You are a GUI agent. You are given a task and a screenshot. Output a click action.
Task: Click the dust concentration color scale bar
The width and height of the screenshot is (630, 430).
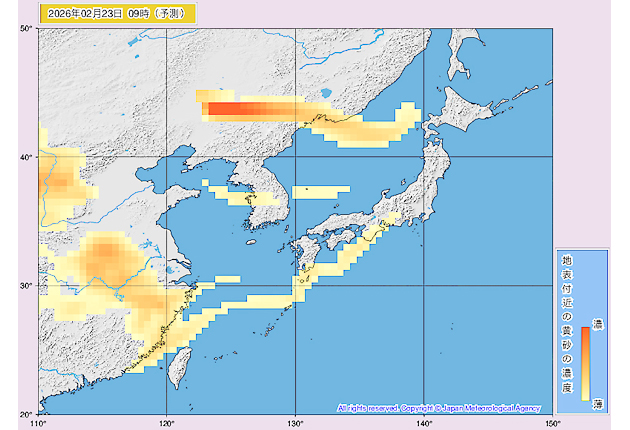click(585, 363)
